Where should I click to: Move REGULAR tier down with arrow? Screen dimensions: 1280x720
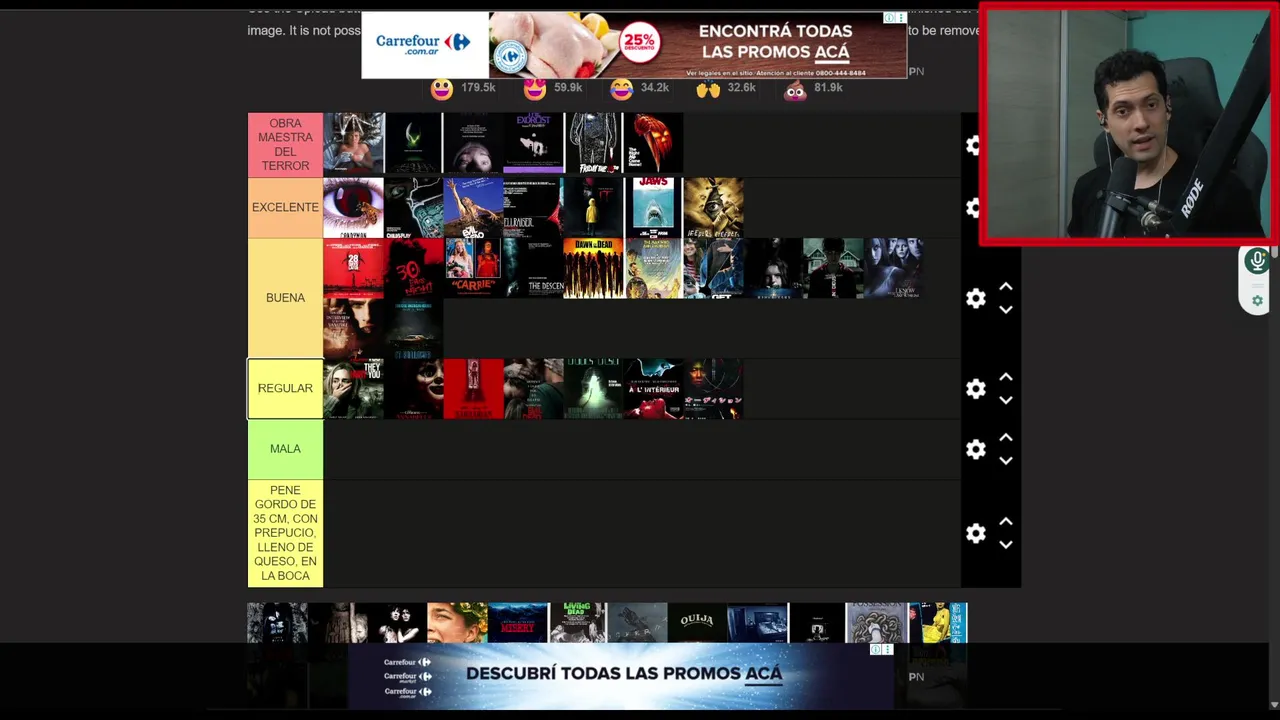1006,400
